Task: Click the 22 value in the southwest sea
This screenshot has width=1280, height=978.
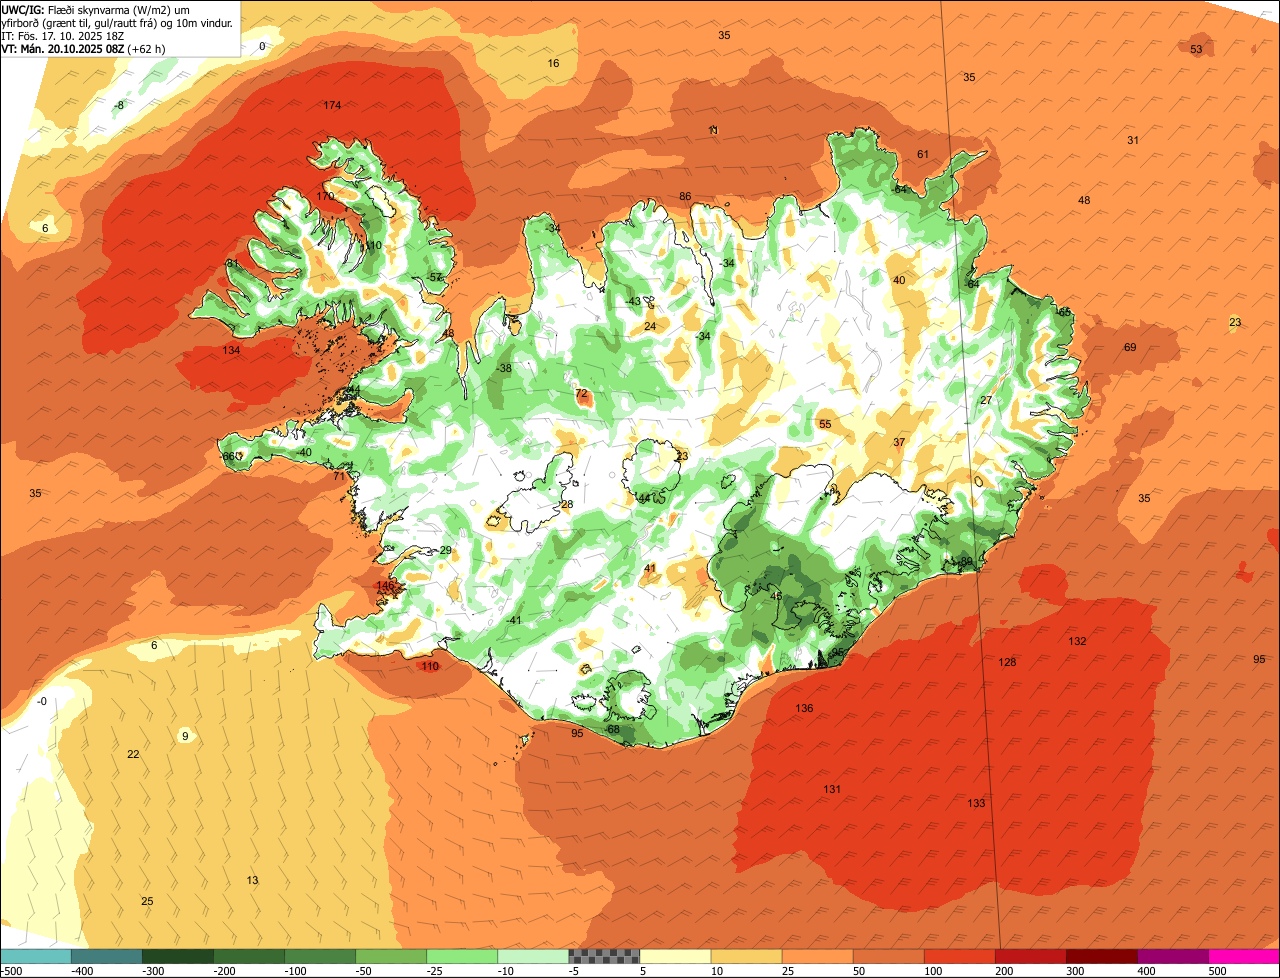Action: (133, 754)
